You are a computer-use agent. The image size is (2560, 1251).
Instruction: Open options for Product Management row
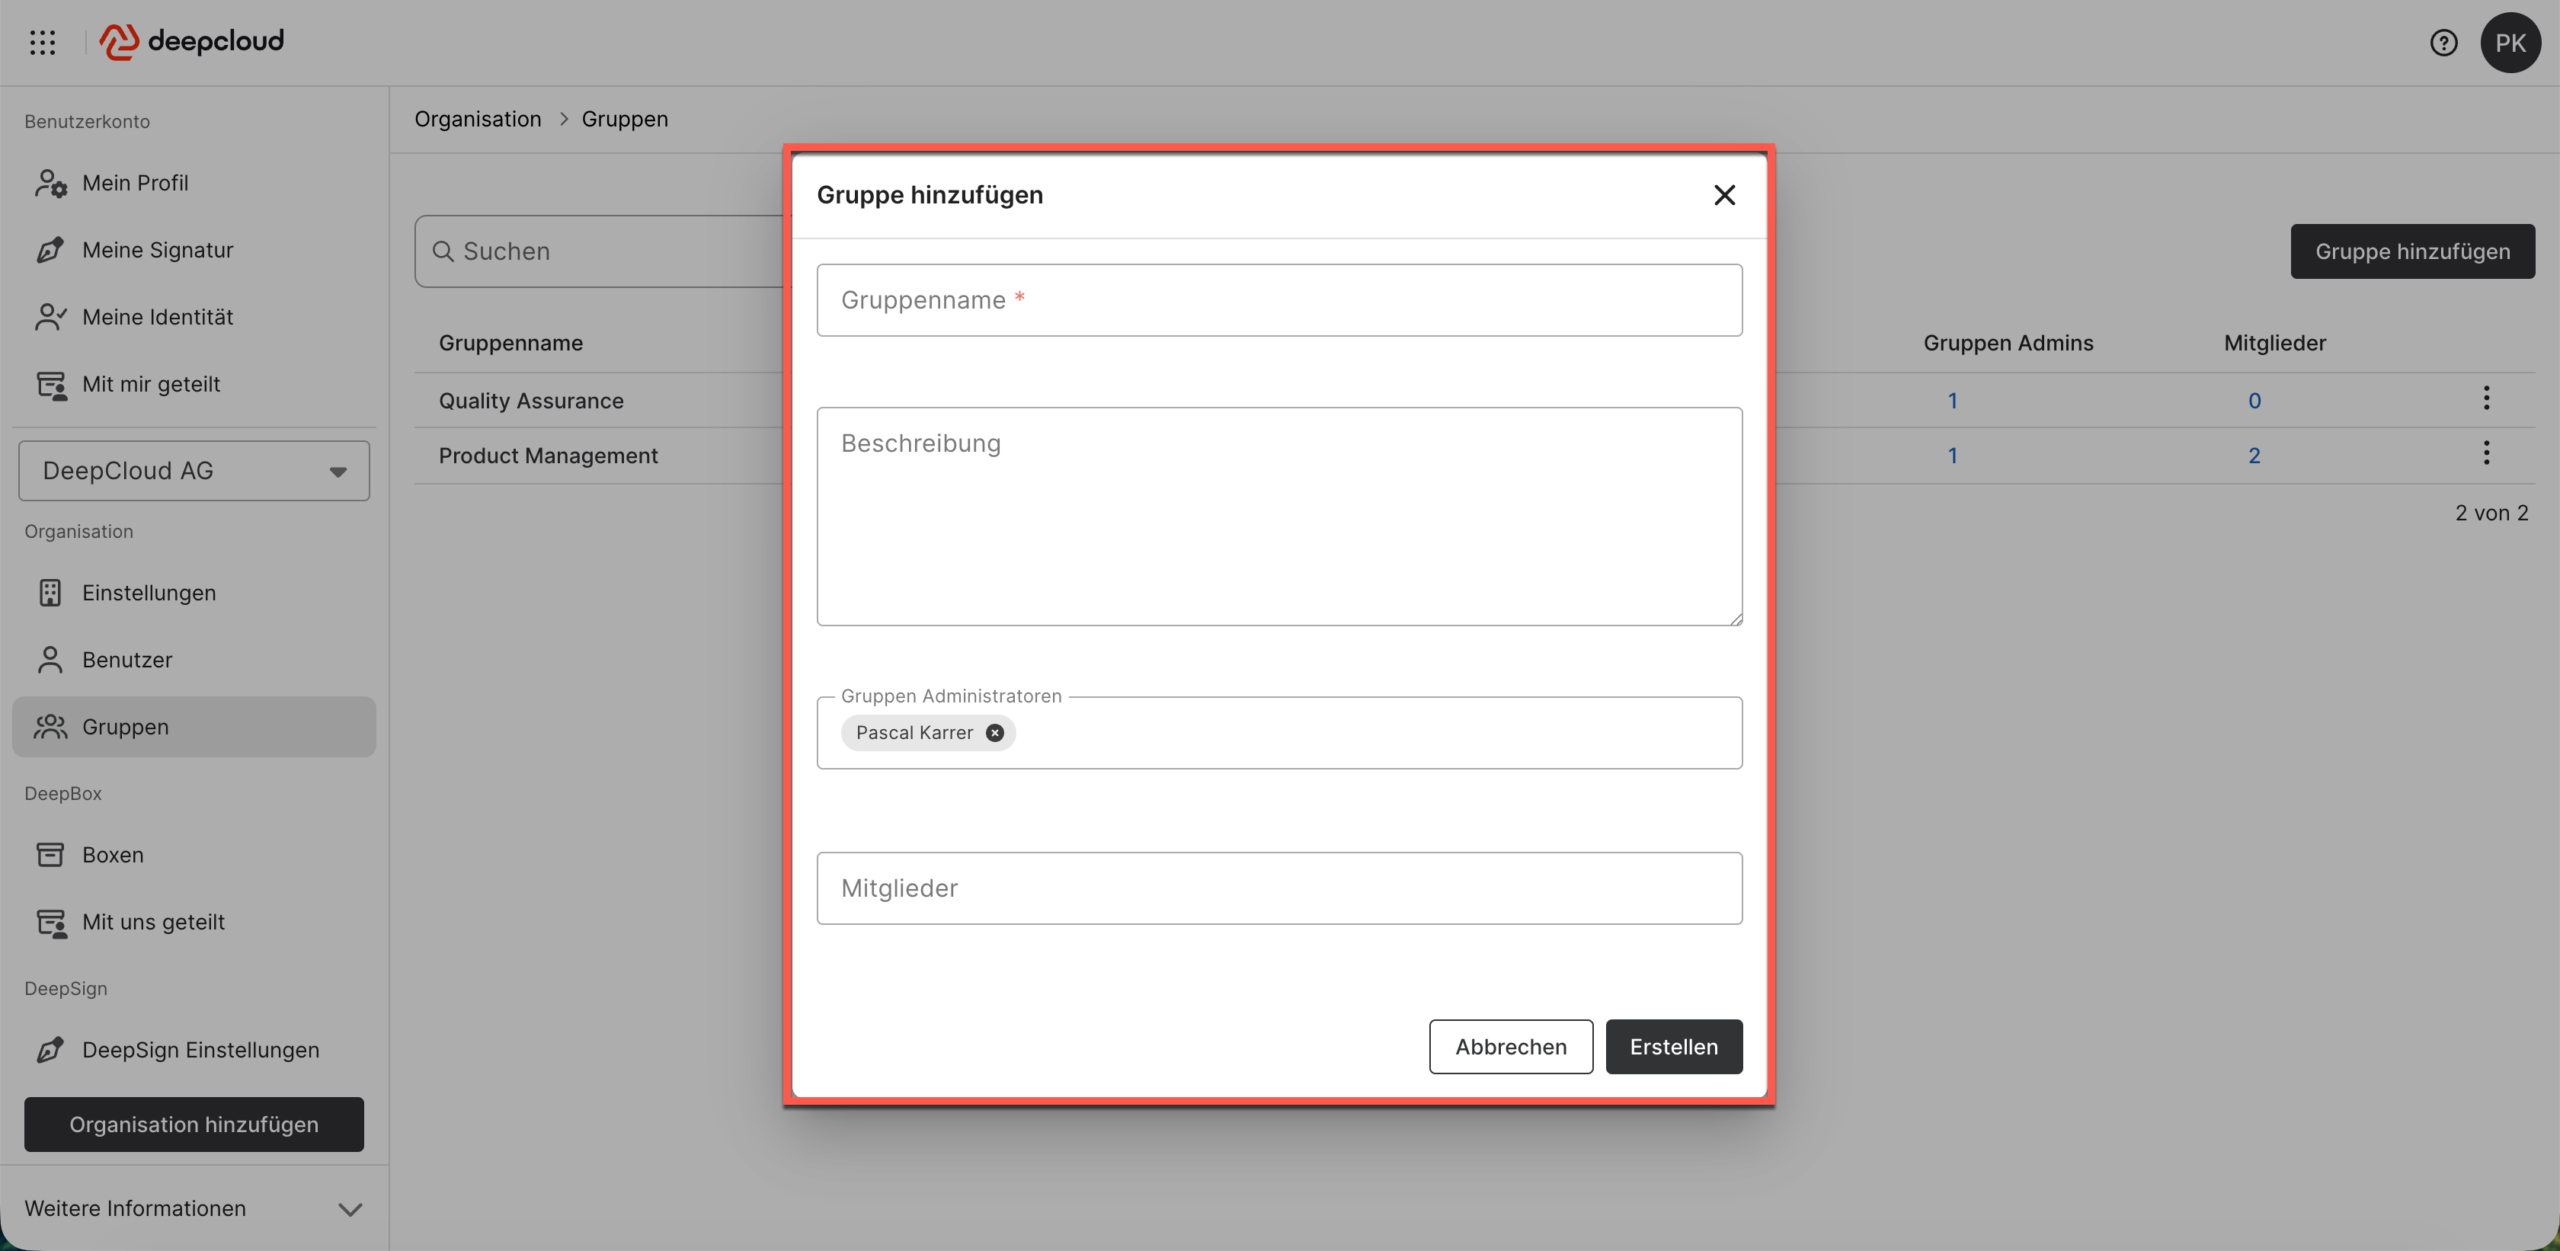coord(2486,454)
